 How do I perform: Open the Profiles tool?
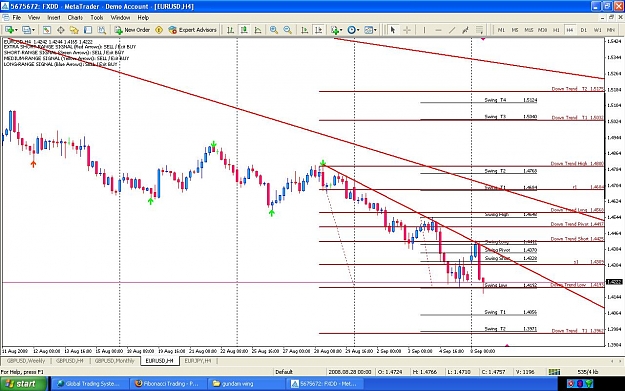(x=26, y=30)
